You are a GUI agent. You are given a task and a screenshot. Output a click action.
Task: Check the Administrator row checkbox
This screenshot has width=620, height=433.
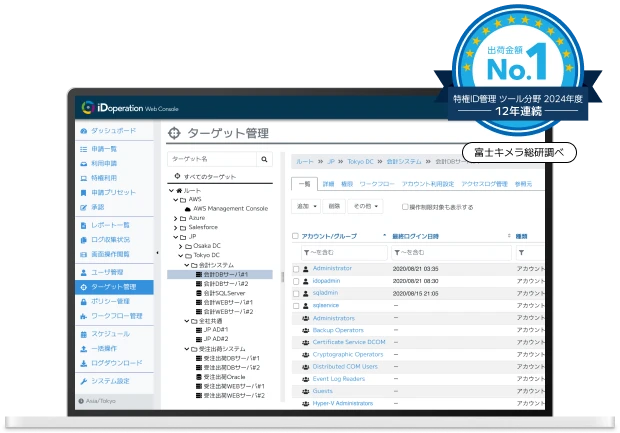click(296, 269)
